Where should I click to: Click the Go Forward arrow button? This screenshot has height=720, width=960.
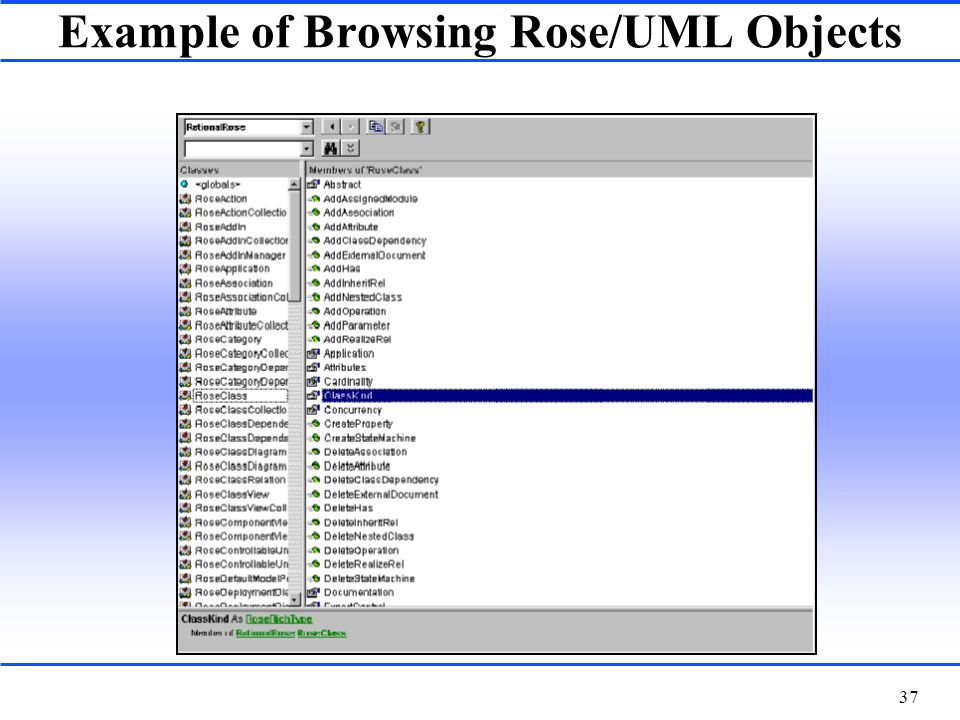tap(350, 127)
